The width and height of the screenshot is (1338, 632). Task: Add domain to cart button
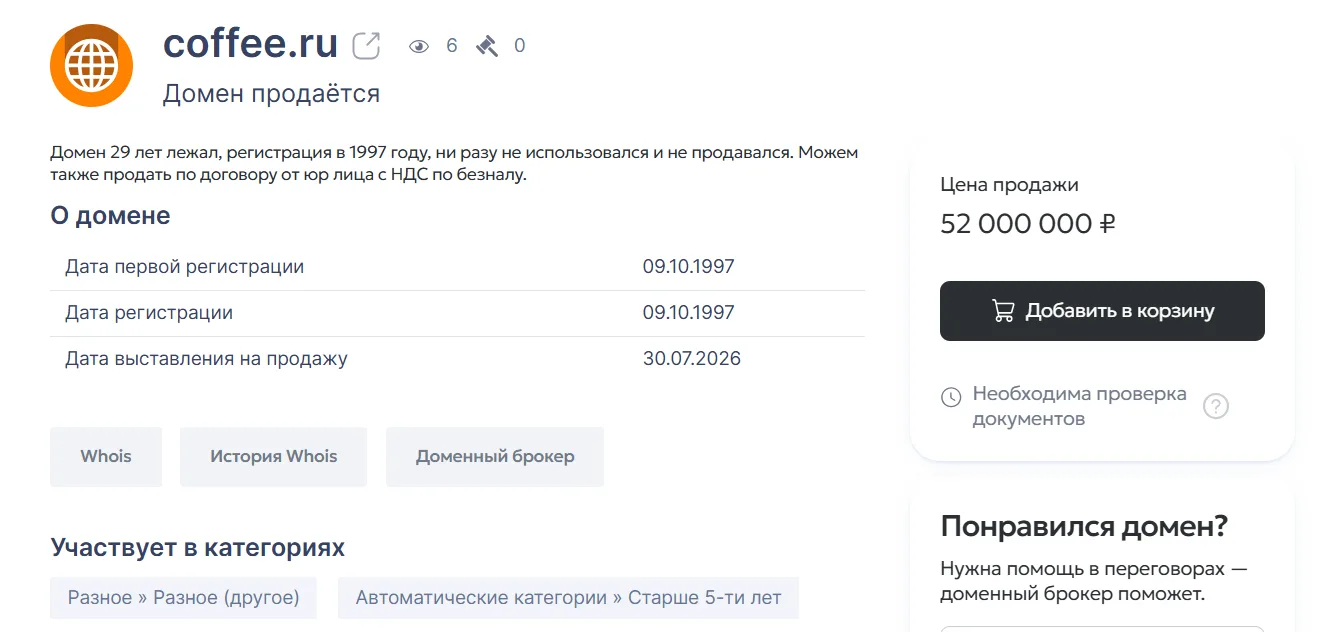pos(1102,311)
